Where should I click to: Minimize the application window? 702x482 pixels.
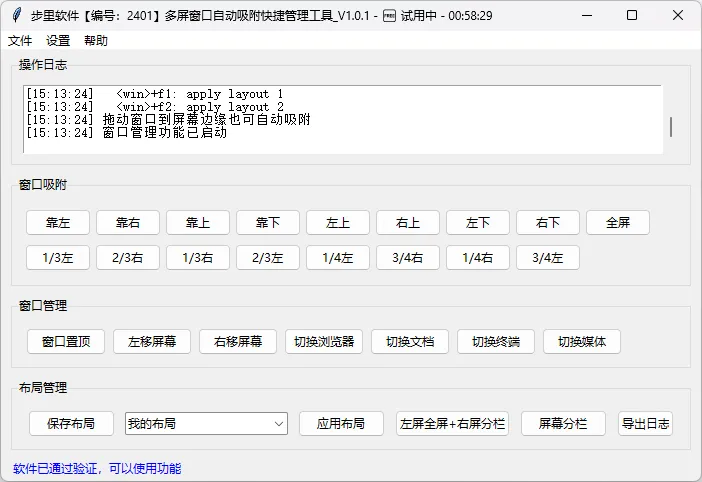587,15
